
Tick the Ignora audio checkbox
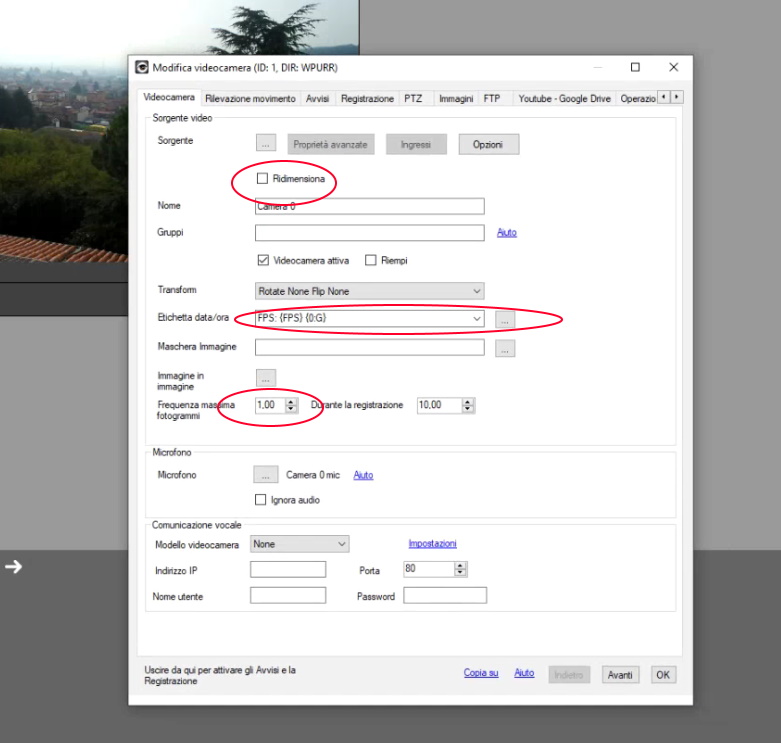(261, 499)
